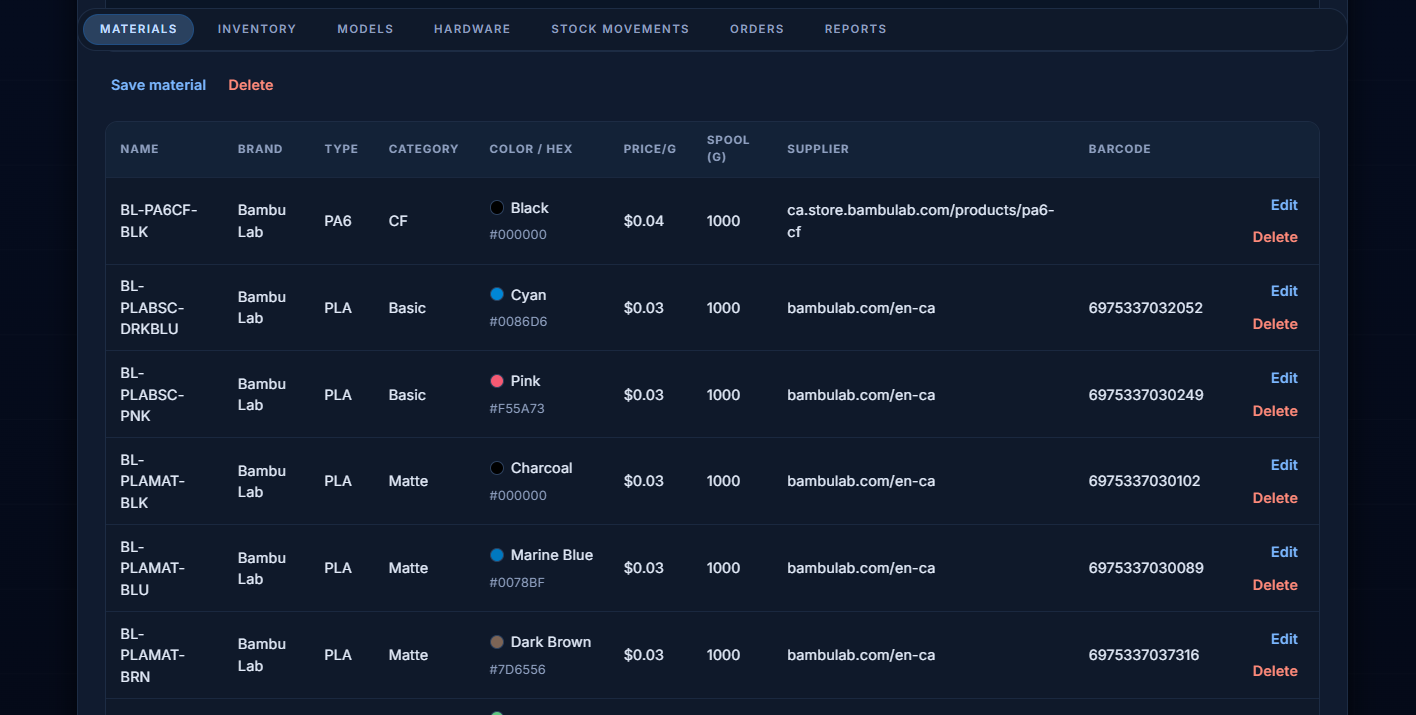Open the Models tab
Image resolution: width=1416 pixels, height=715 pixels.
click(x=365, y=29)
